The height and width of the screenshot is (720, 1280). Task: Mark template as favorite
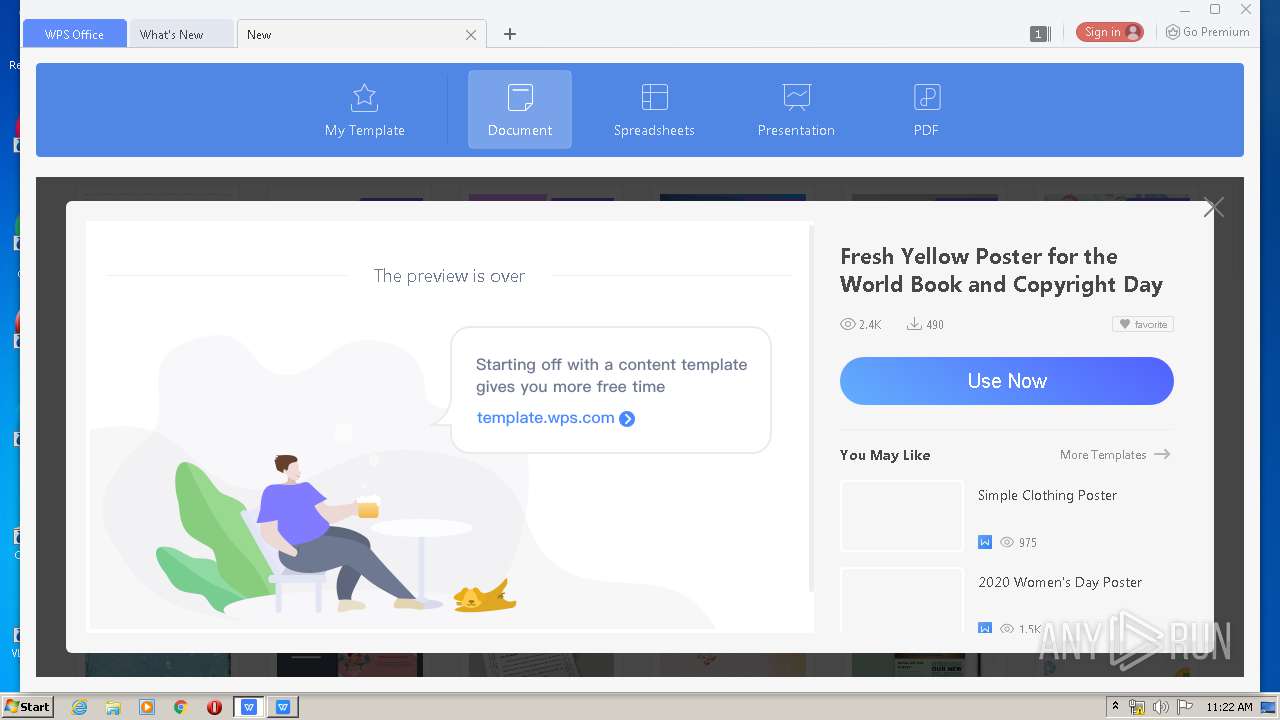tap(1142, 324)
